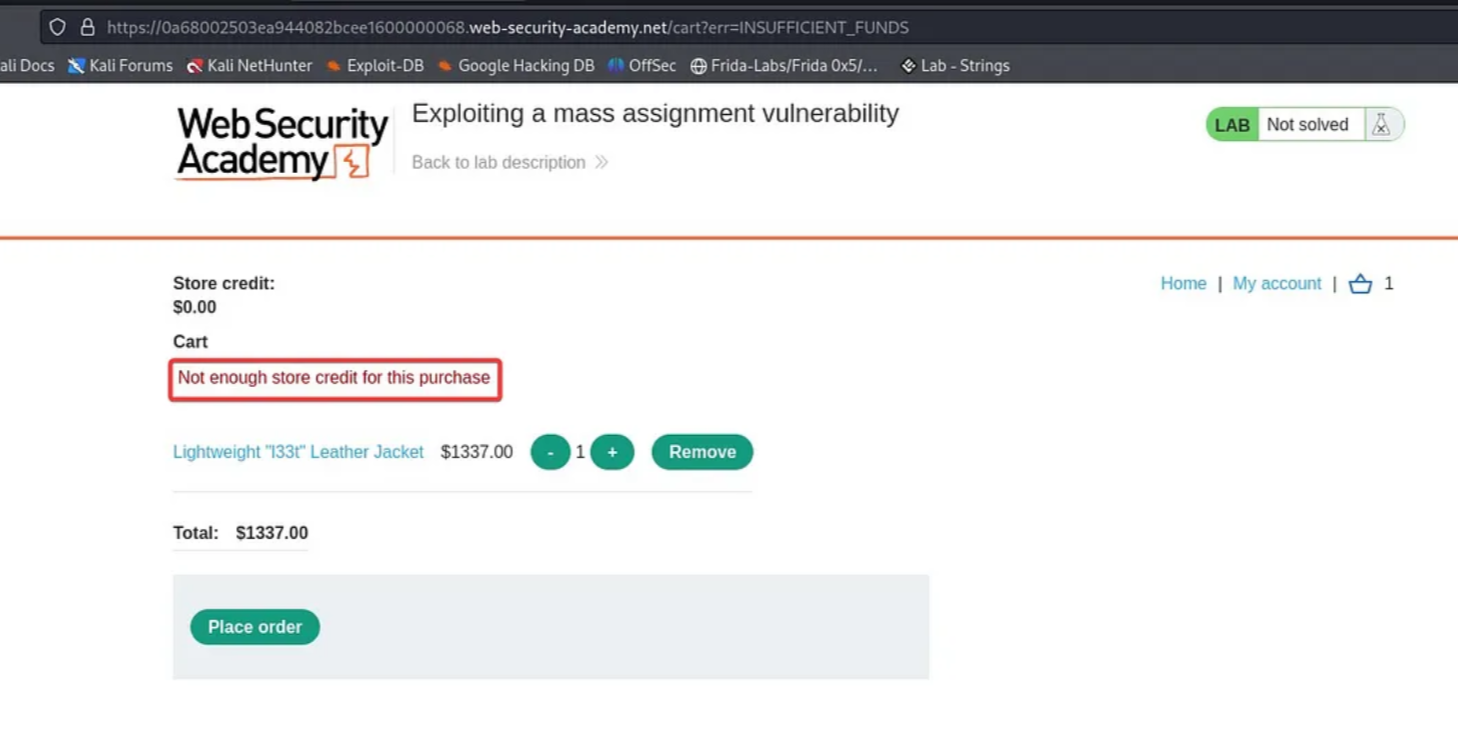Click Back to lab description
This screenshot has width=1458, height=740.
point(499,162)
